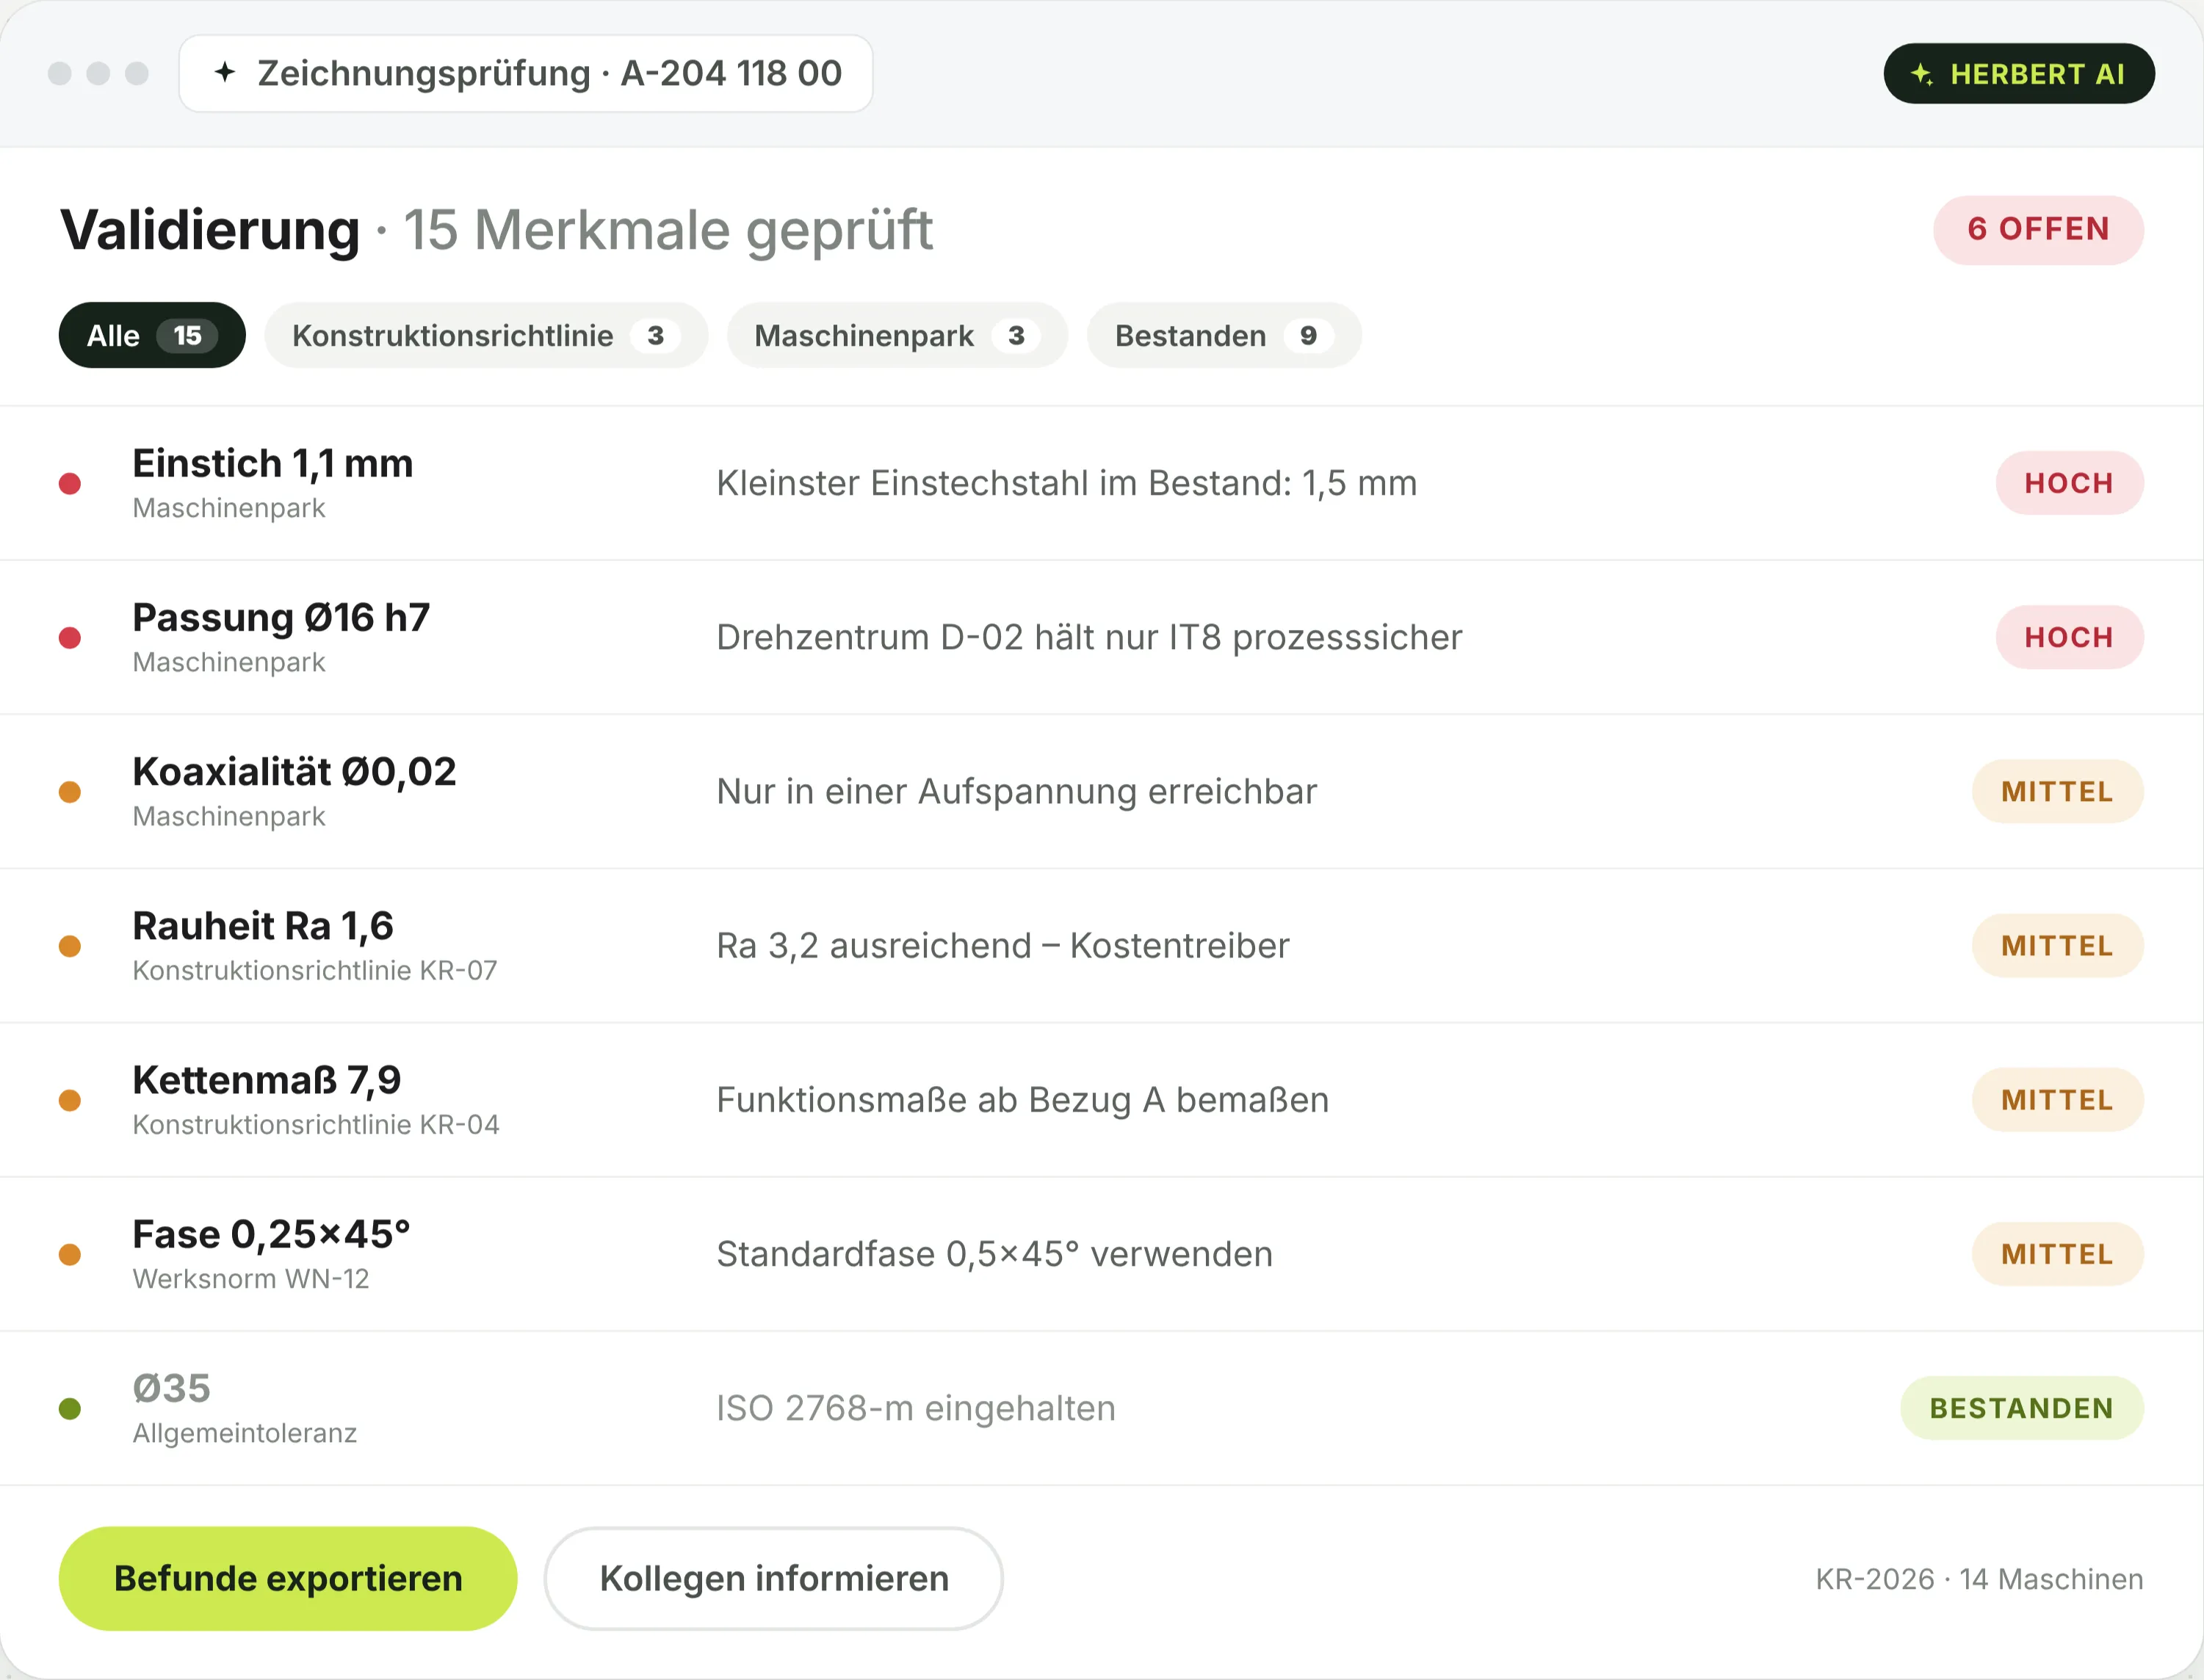Click the Befunde exportieren button
Screen dimensions: 2204x1680
(288, 1578)
